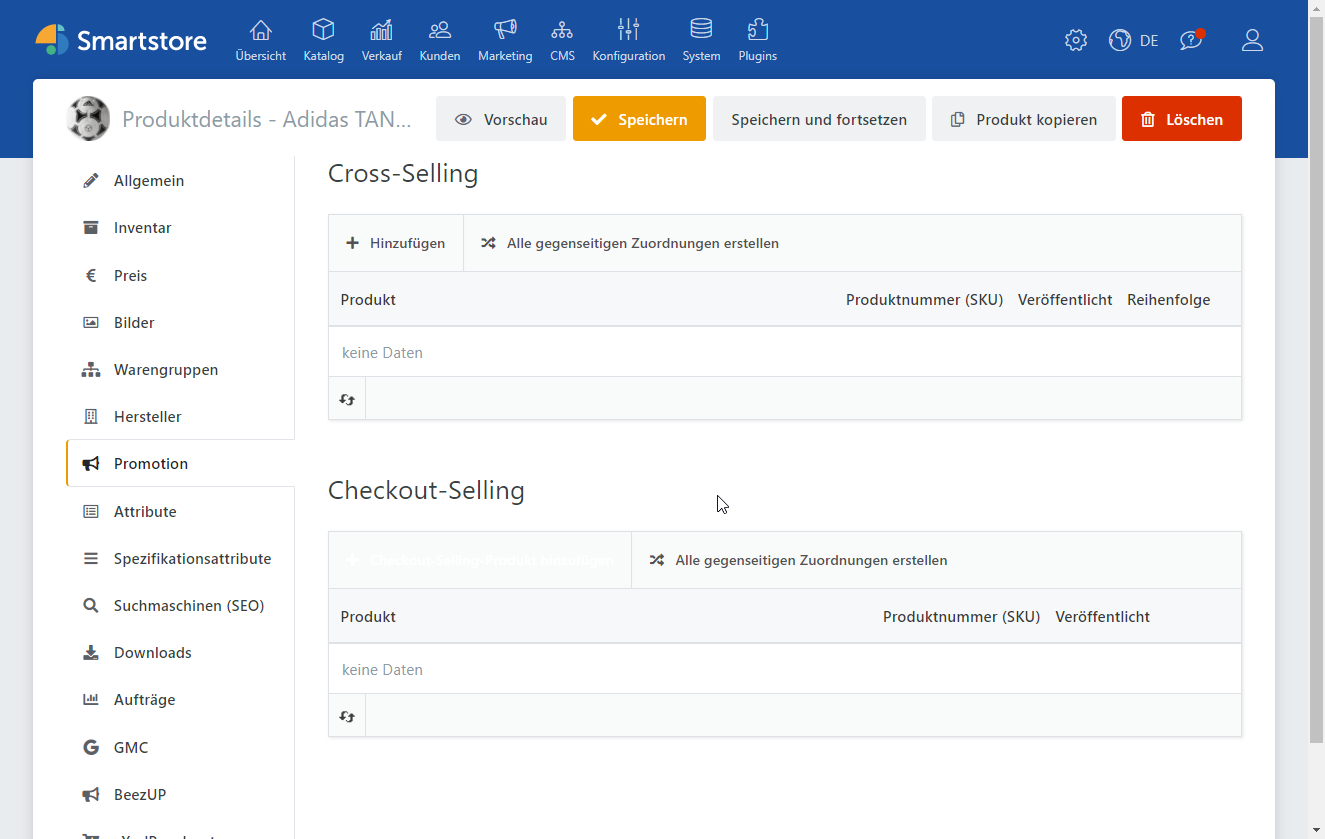Open the Plugins puzzle icon
This screenshot has width=1325, height=839.
pos(757,30)
